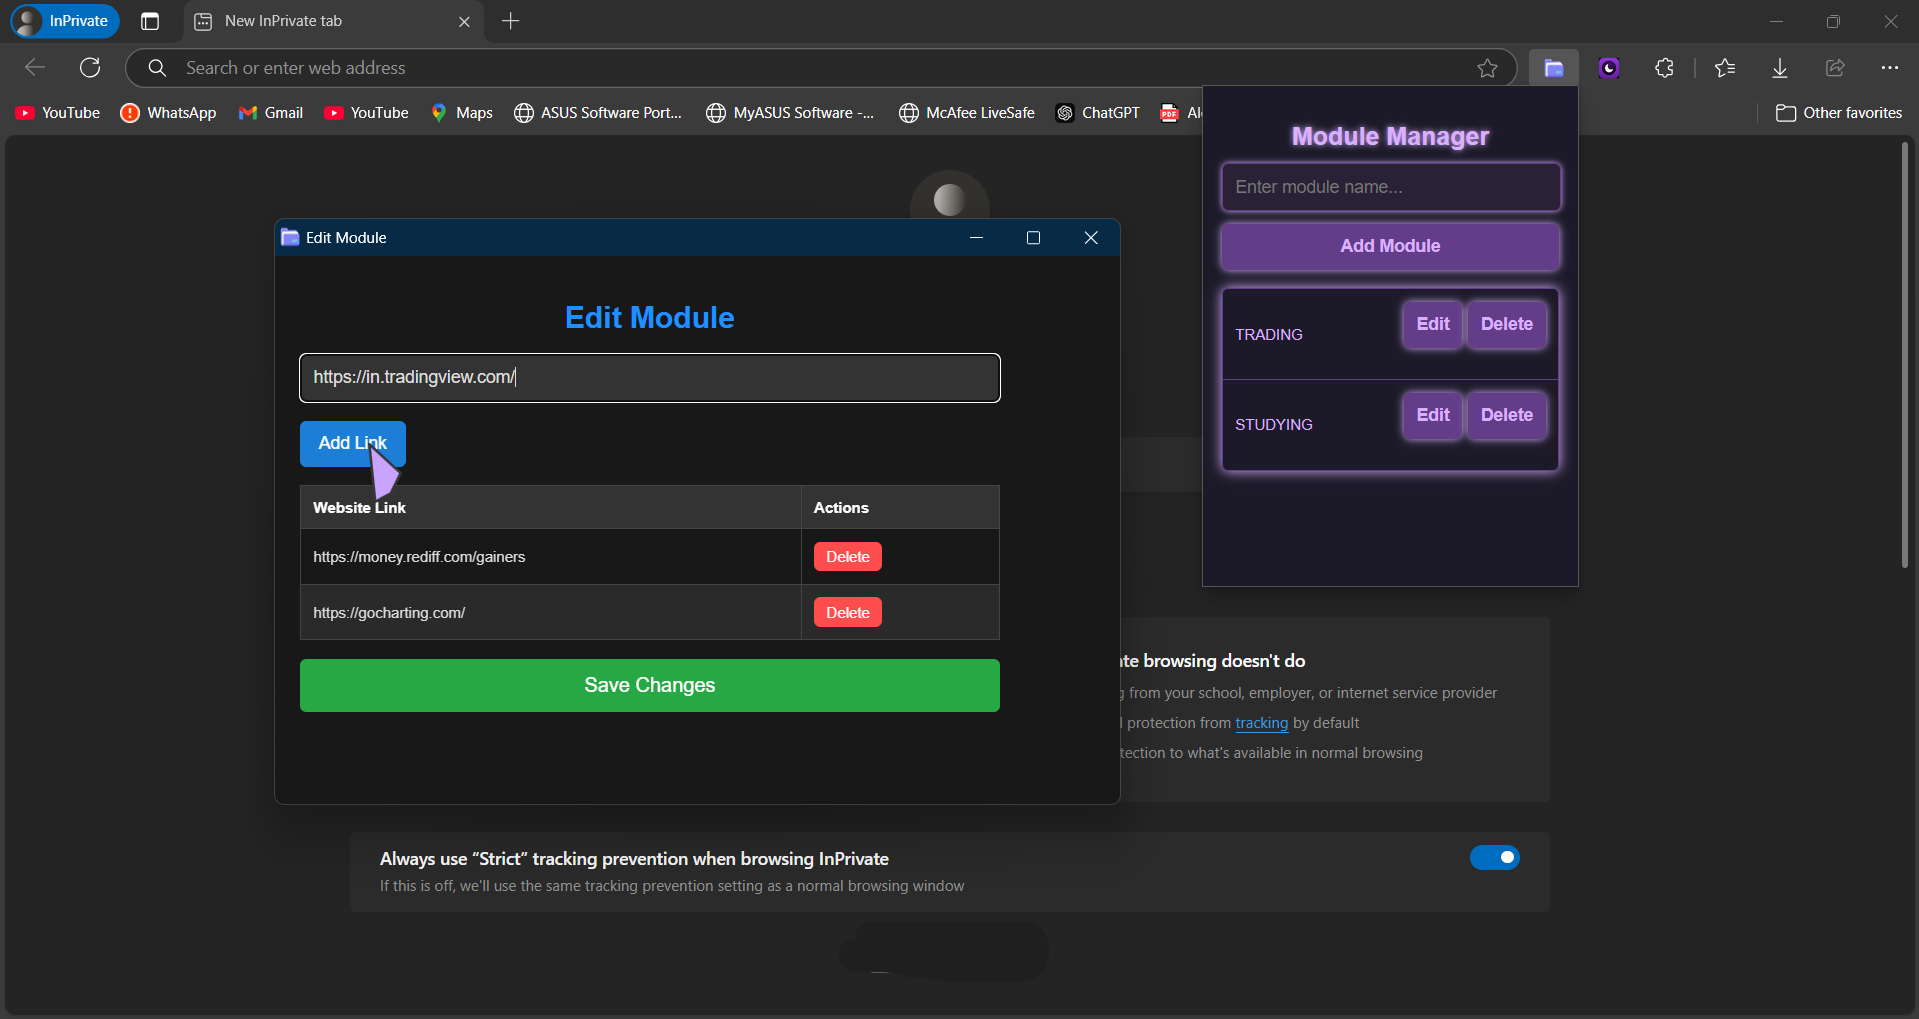
Task: Open the Module Manager extension icon
Action: tap(1553, 67)
